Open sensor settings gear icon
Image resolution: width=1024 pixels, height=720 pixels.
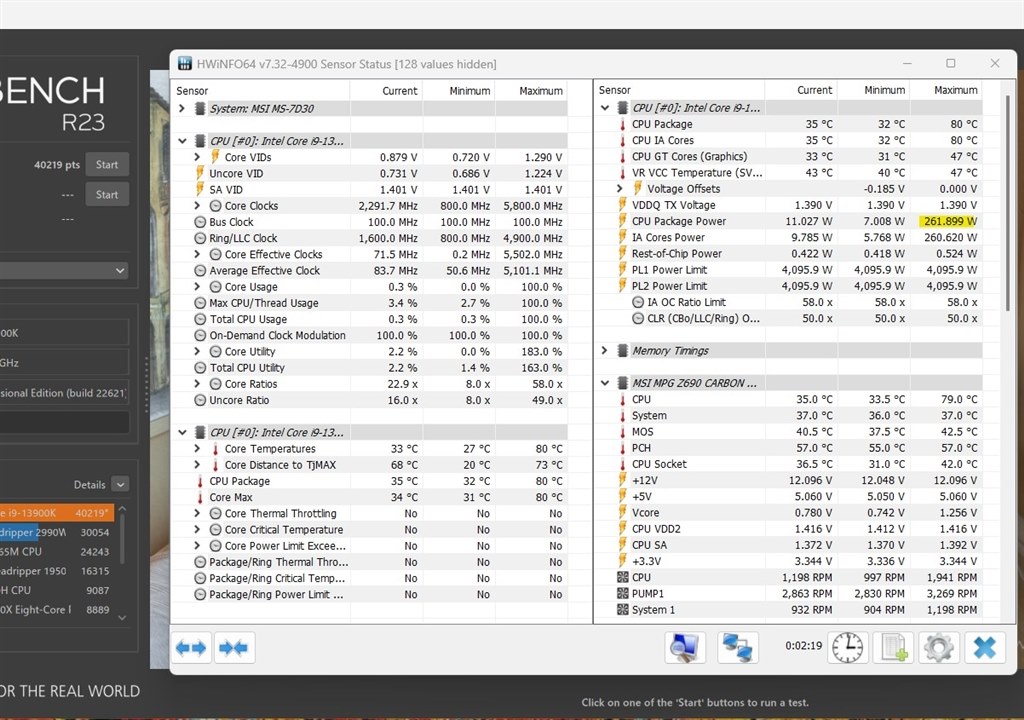[x=938, y=647]
